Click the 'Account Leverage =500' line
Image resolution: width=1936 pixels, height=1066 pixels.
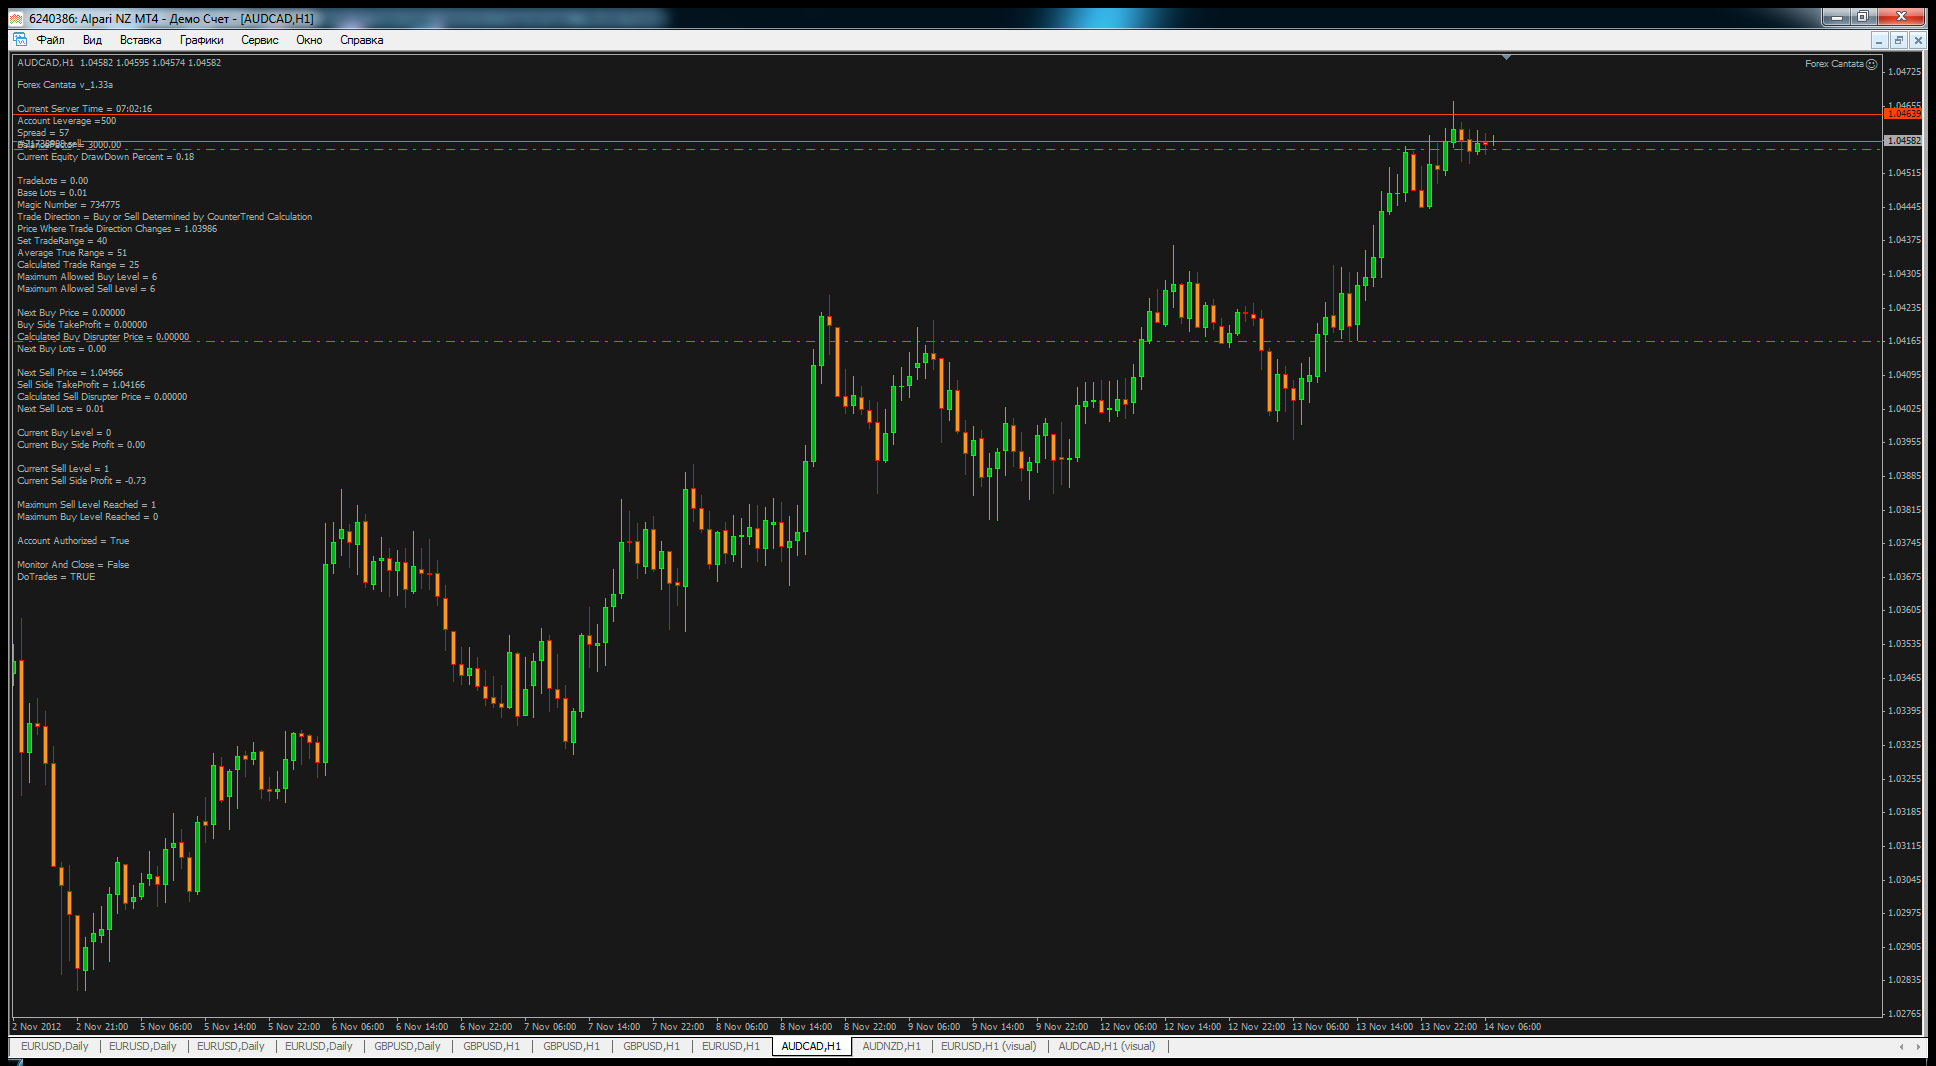click(67, 121)
